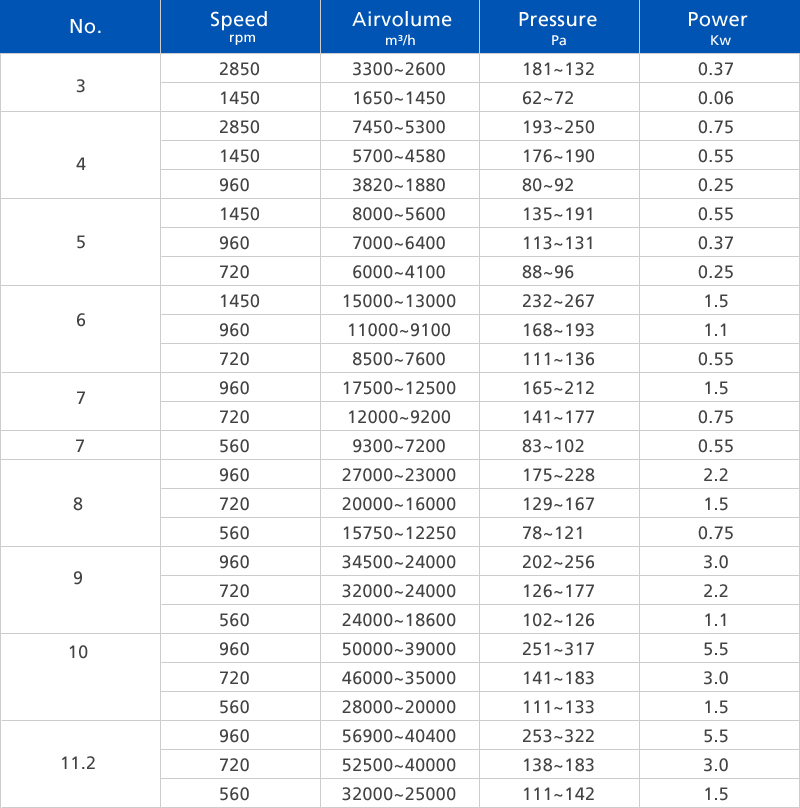Viewport: 800px width, 808px height.
Task: Click the airvolume cell 7450~5300
Action: point(402,127)
